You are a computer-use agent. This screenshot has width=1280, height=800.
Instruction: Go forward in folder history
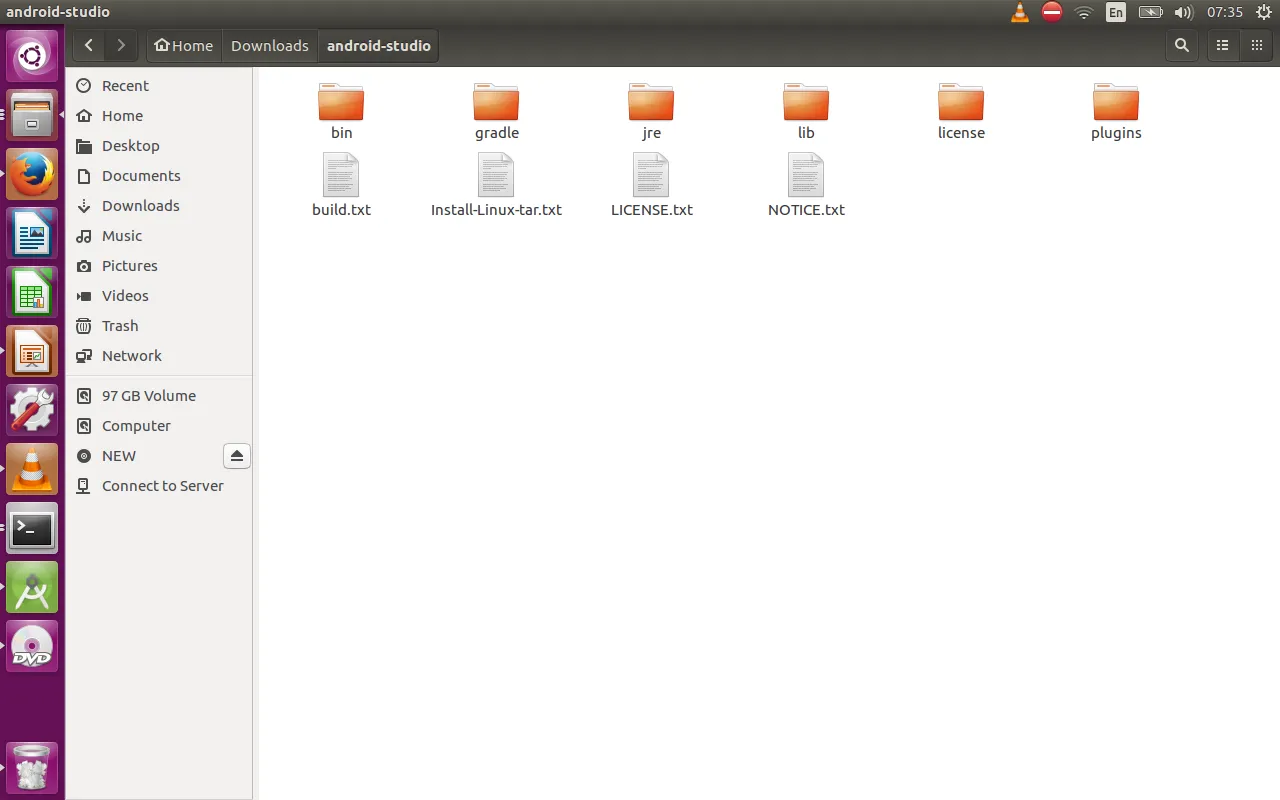tap(121, 45)
